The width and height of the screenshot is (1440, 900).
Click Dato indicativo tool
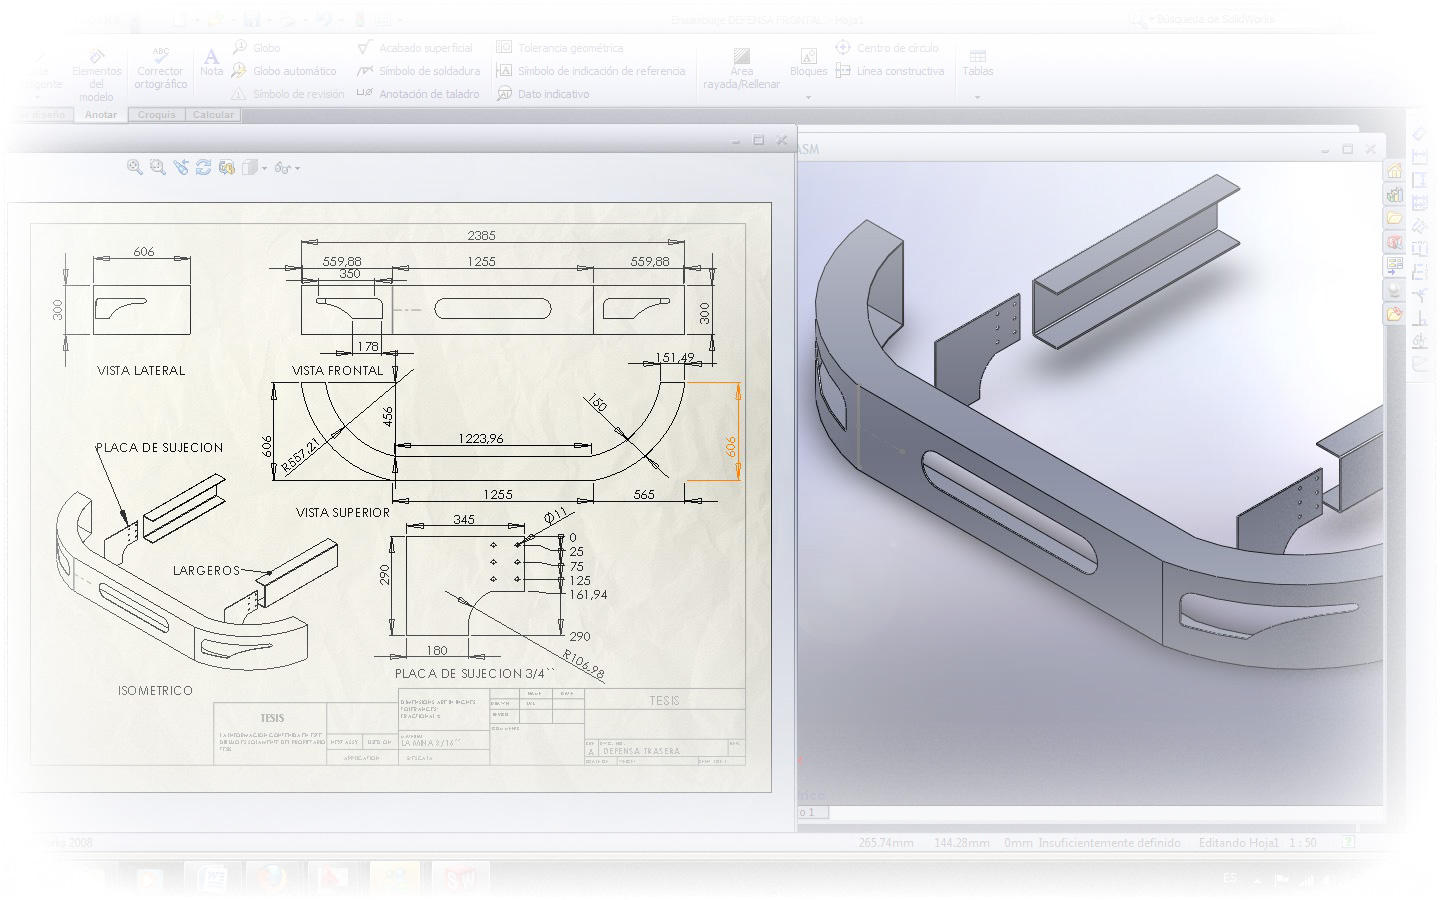543,94
